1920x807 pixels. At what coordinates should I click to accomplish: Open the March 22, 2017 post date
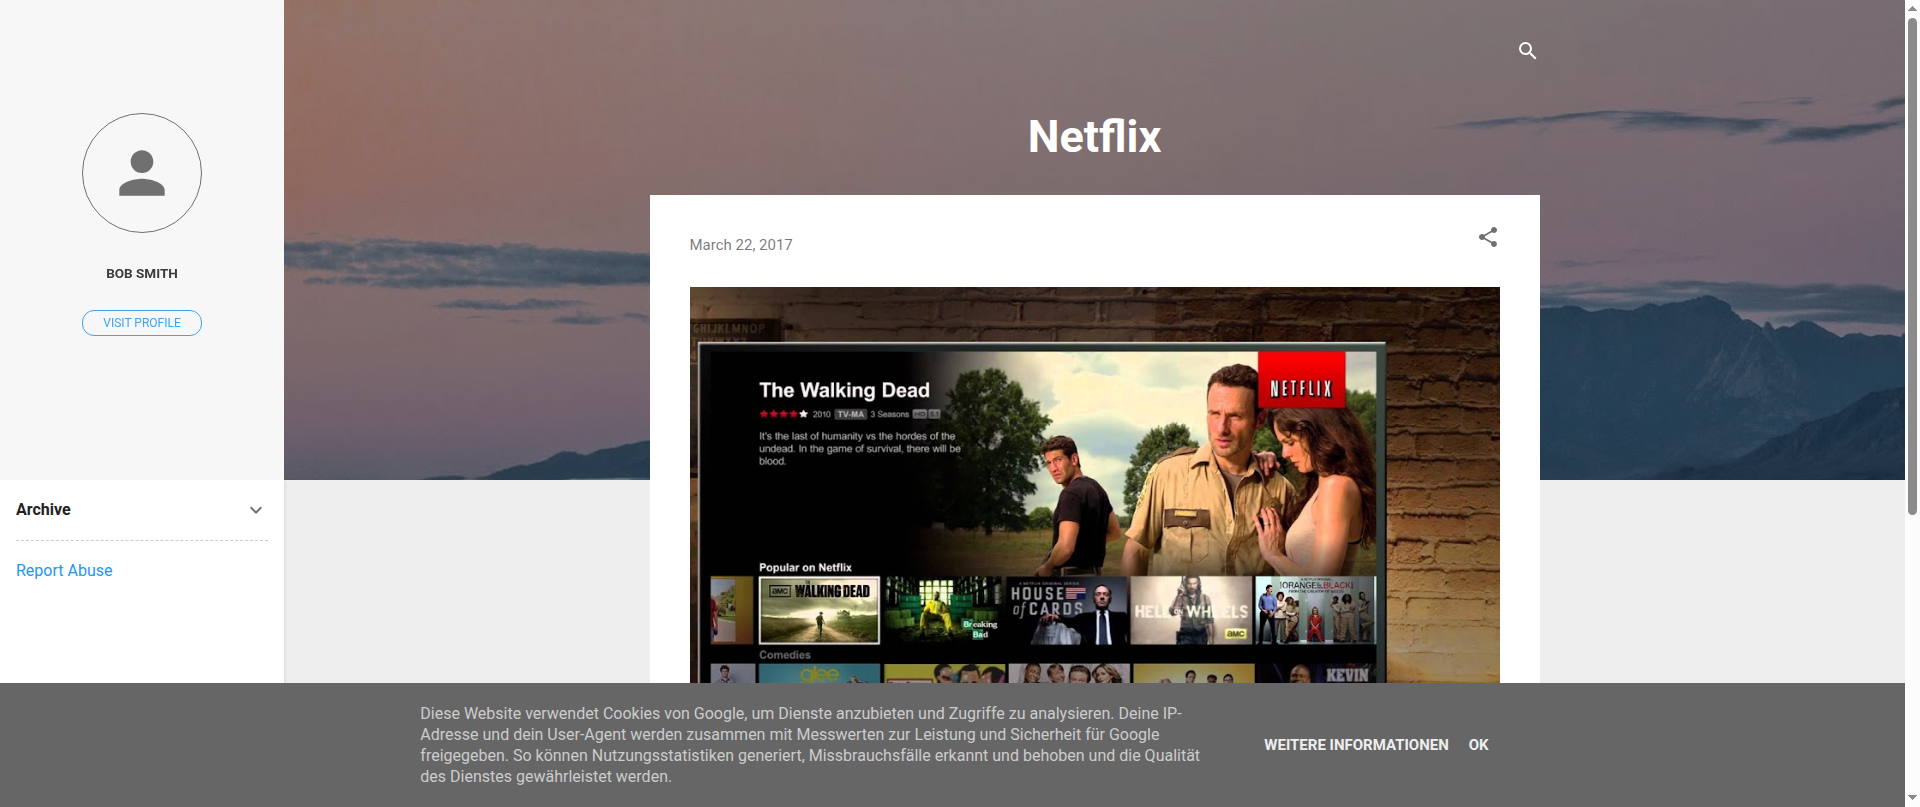pyautogui.click(x=741, y=245)
